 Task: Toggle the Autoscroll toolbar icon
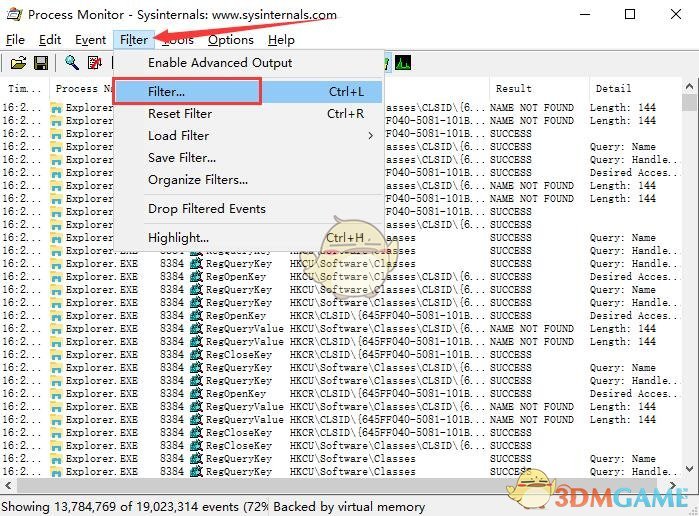click(x=95, y=63)
